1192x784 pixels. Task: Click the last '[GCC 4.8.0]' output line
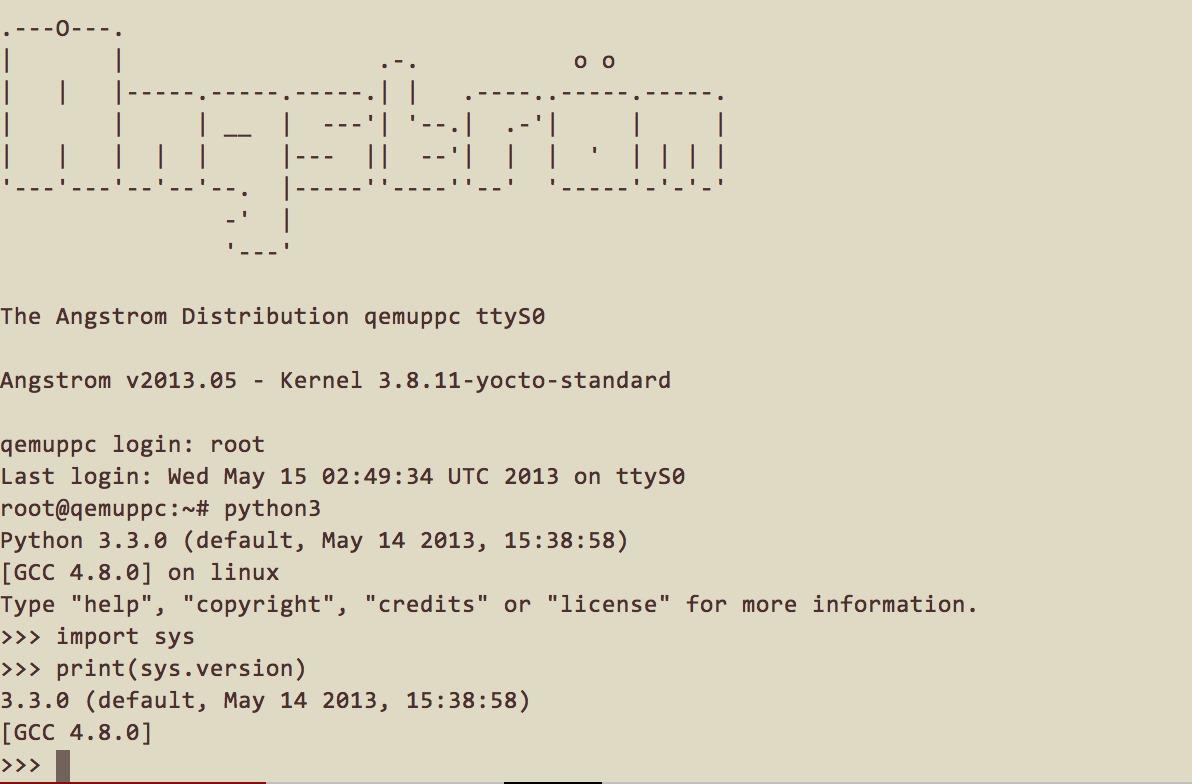[77, 732]
